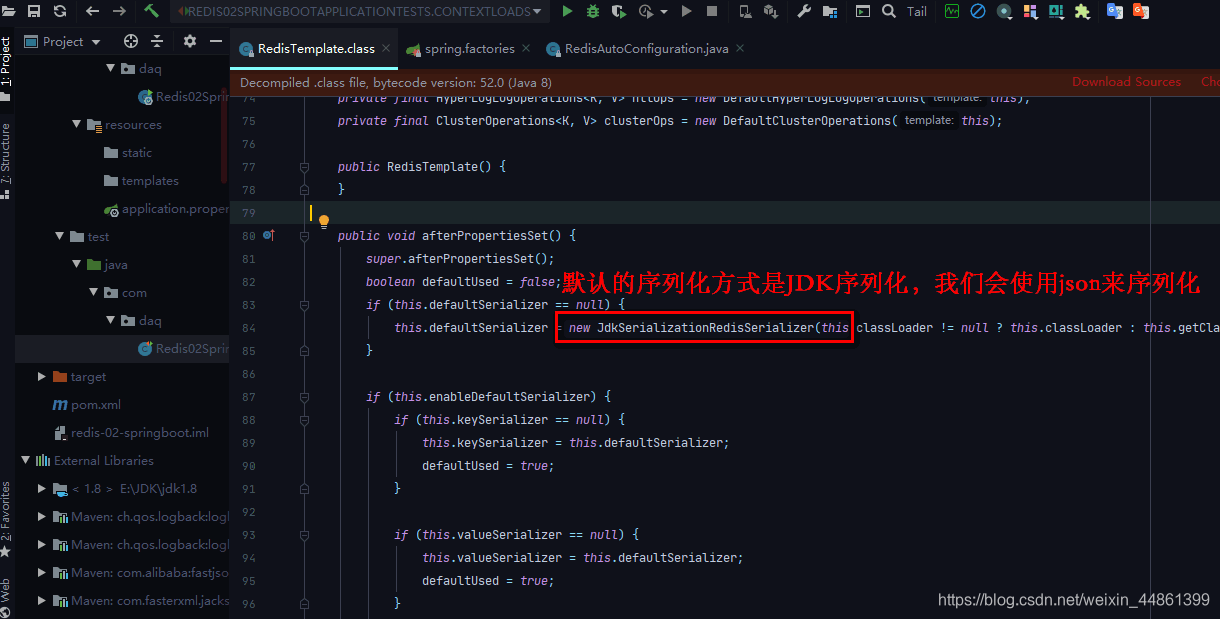Screen dimensions: 1220x619
Task: Open the Favorites side tool window
Action: pos(6,518)
